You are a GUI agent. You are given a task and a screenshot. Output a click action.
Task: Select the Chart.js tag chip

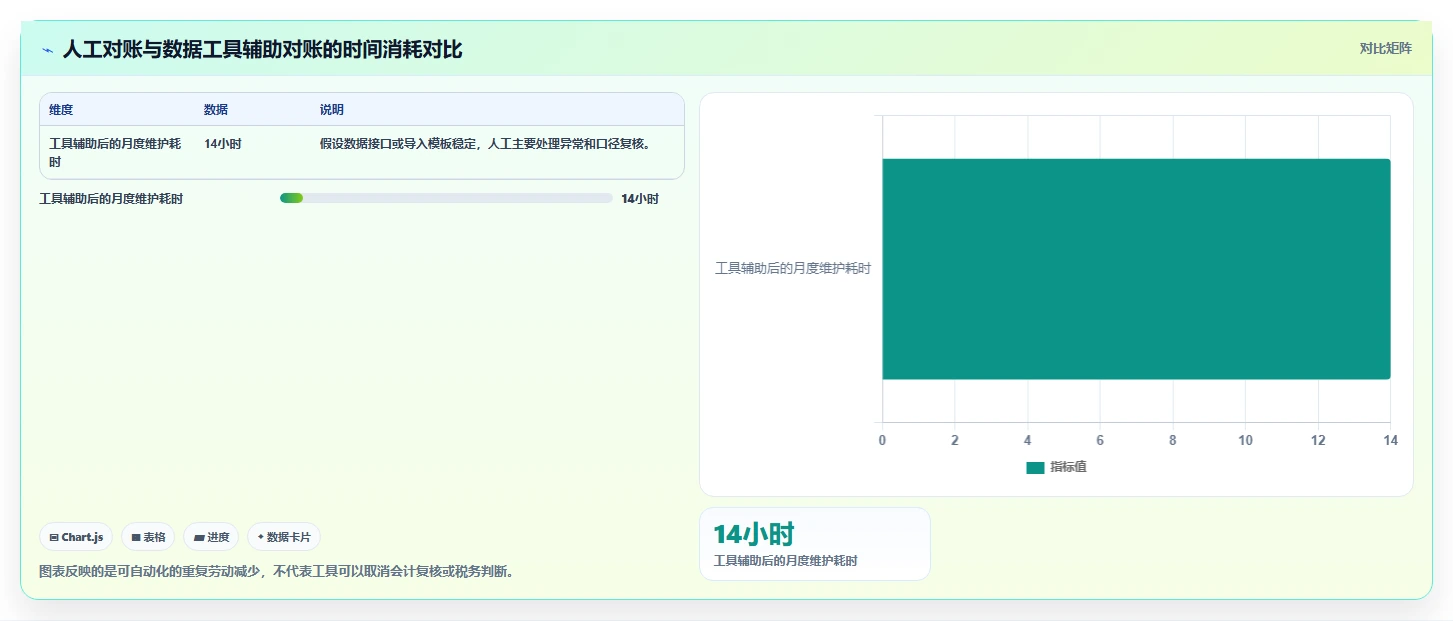click(76, 537)
